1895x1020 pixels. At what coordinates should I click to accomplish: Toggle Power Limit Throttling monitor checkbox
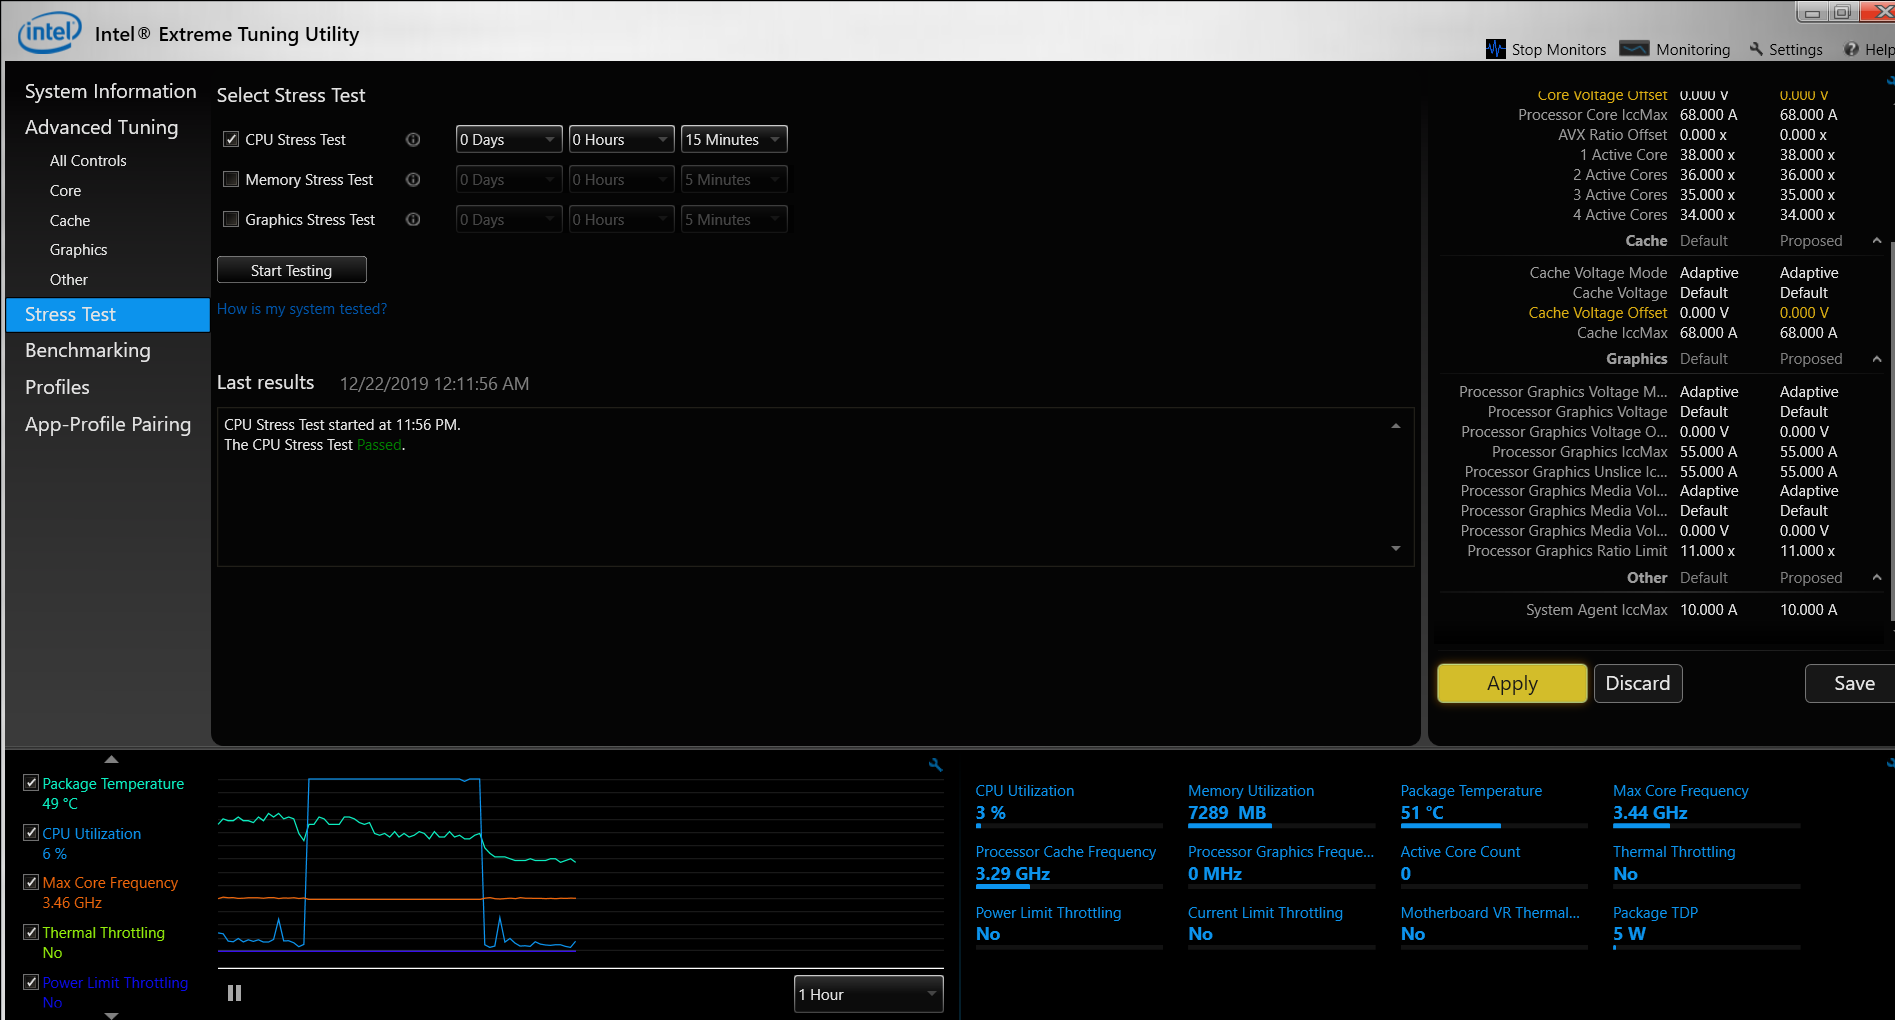point(31,982)
